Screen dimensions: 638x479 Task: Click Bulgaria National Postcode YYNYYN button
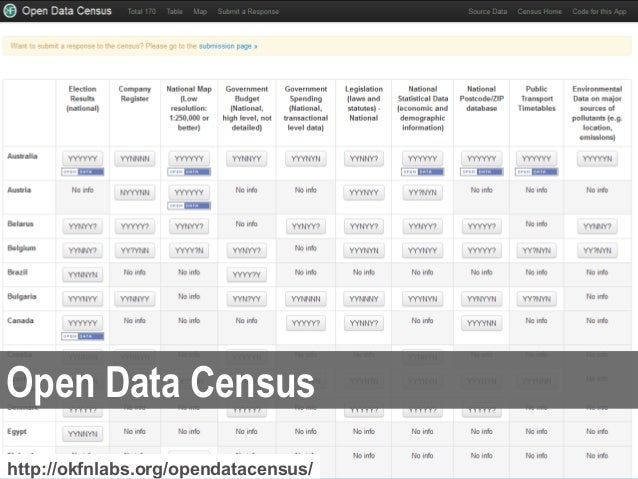point(482,299)
